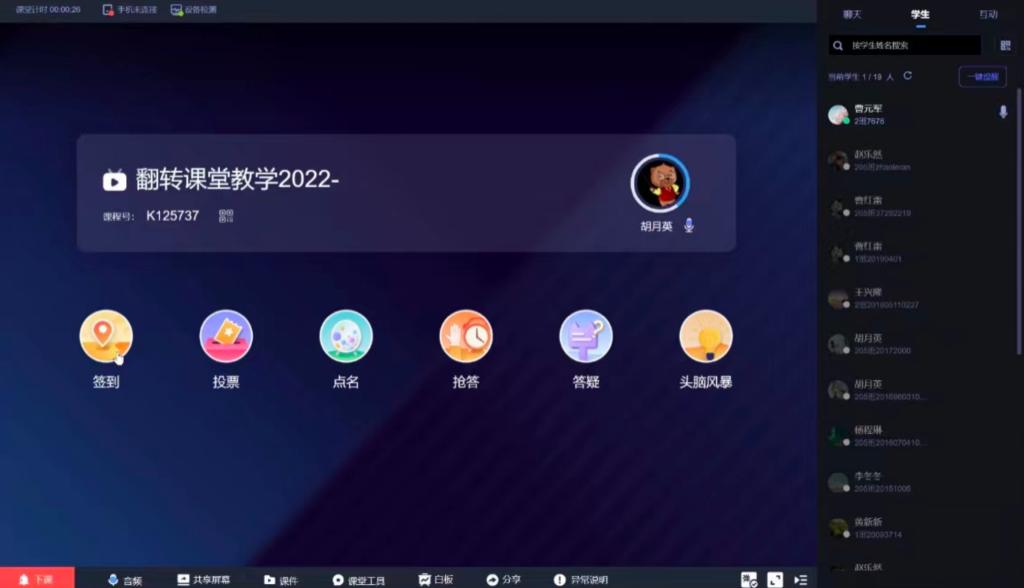The height and width of the screenshot is (588, 1024).
Task: Start a 投票 voting activity
Action: point(226,337)
